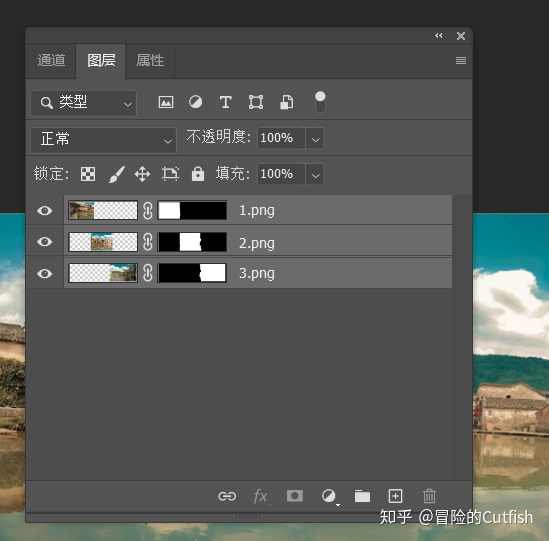Select the layer mask of 2.png
Screen dimensions: 549x541
click(192, 242)
